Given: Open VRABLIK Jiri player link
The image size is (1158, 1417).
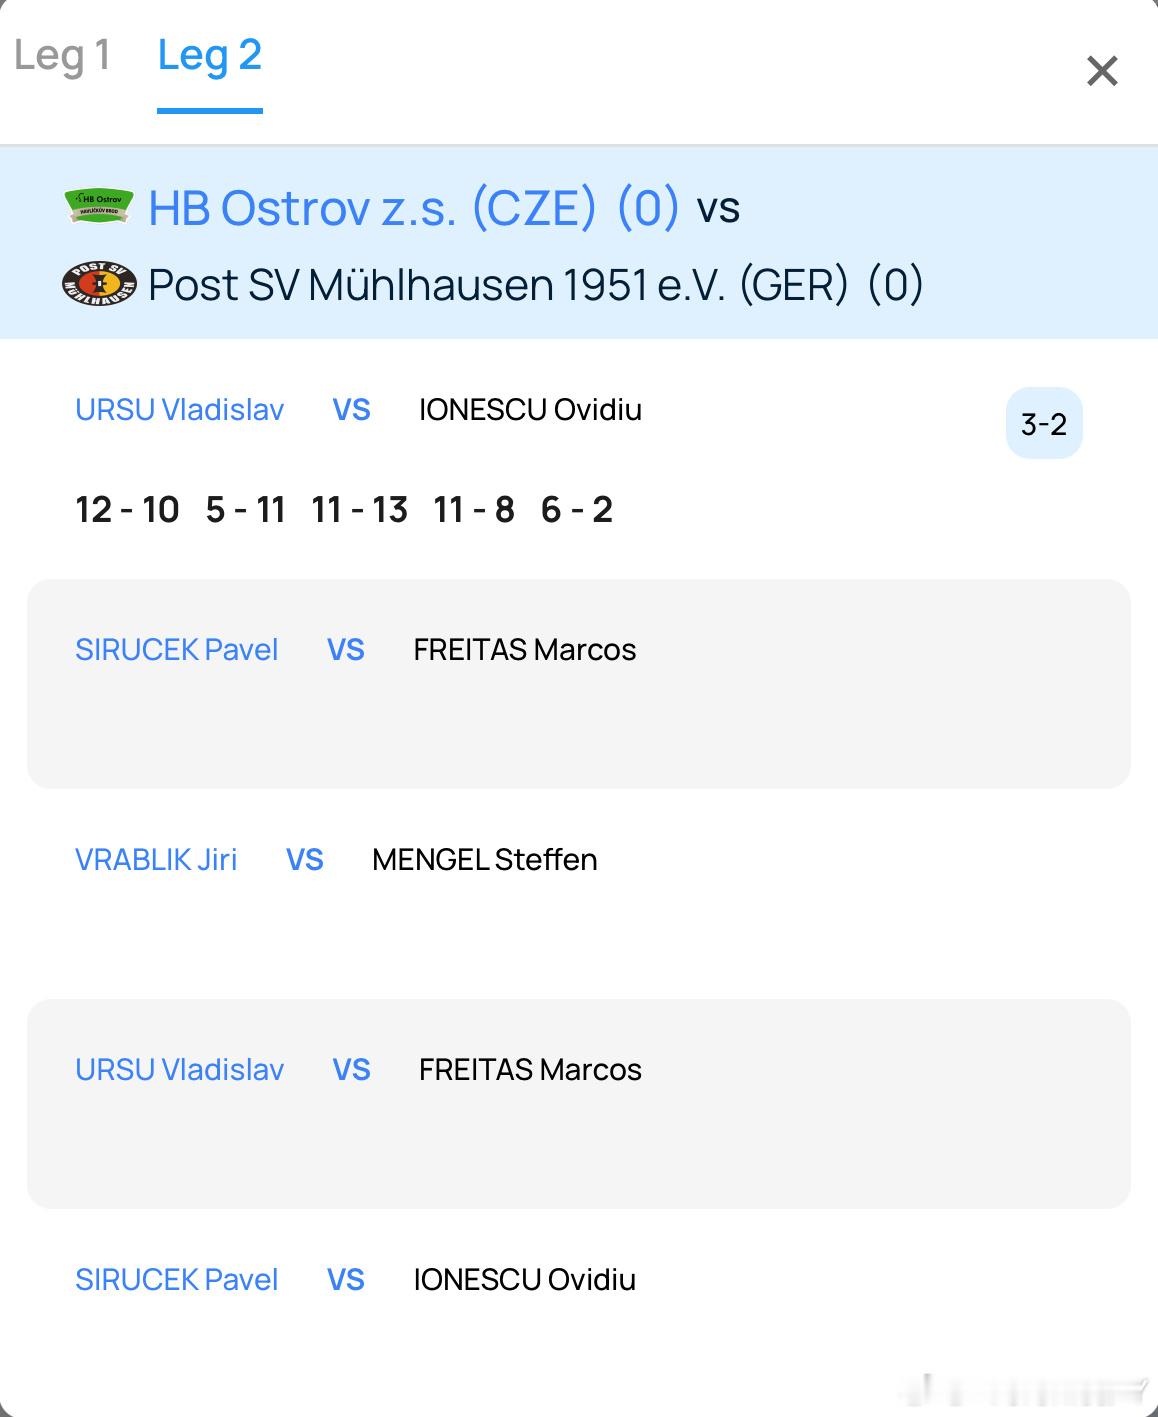Looking at the screenshot, I should [x=156, y=860].
